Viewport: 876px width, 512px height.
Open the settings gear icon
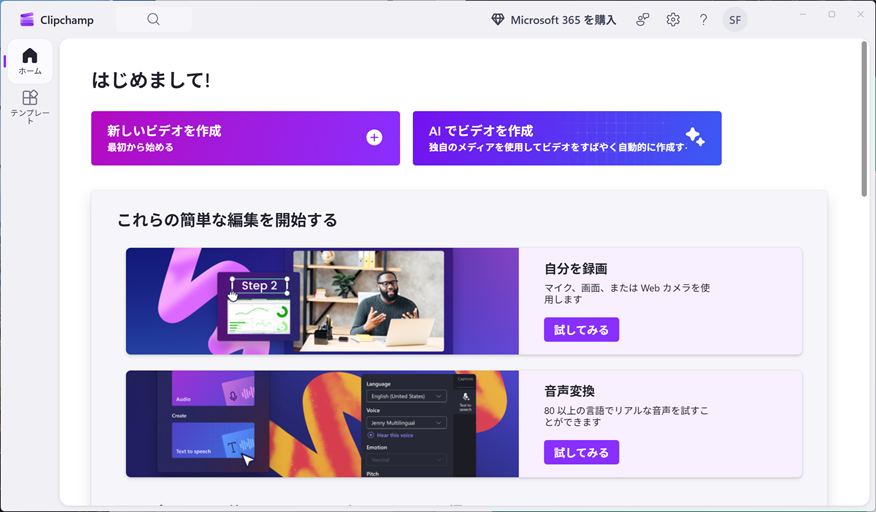click(673, 20)
